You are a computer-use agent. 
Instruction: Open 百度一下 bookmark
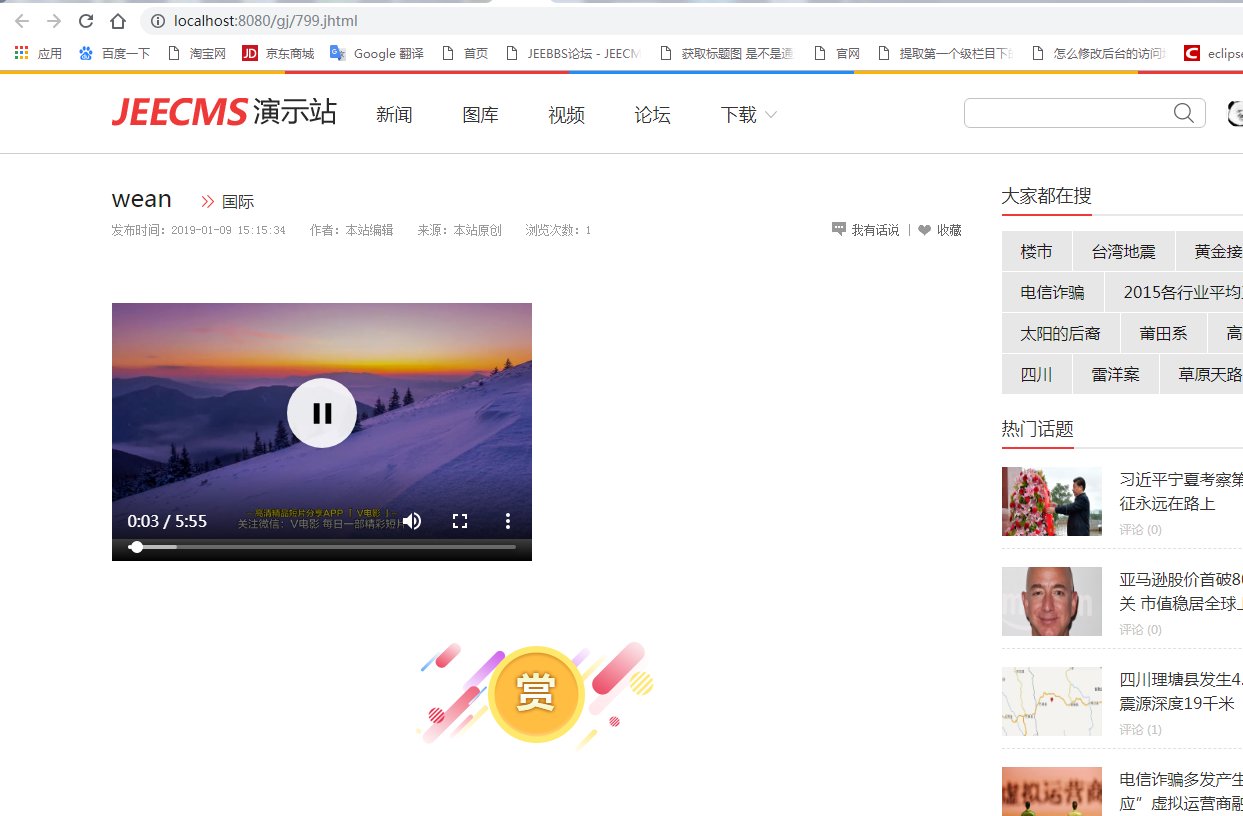coord(114,53)
